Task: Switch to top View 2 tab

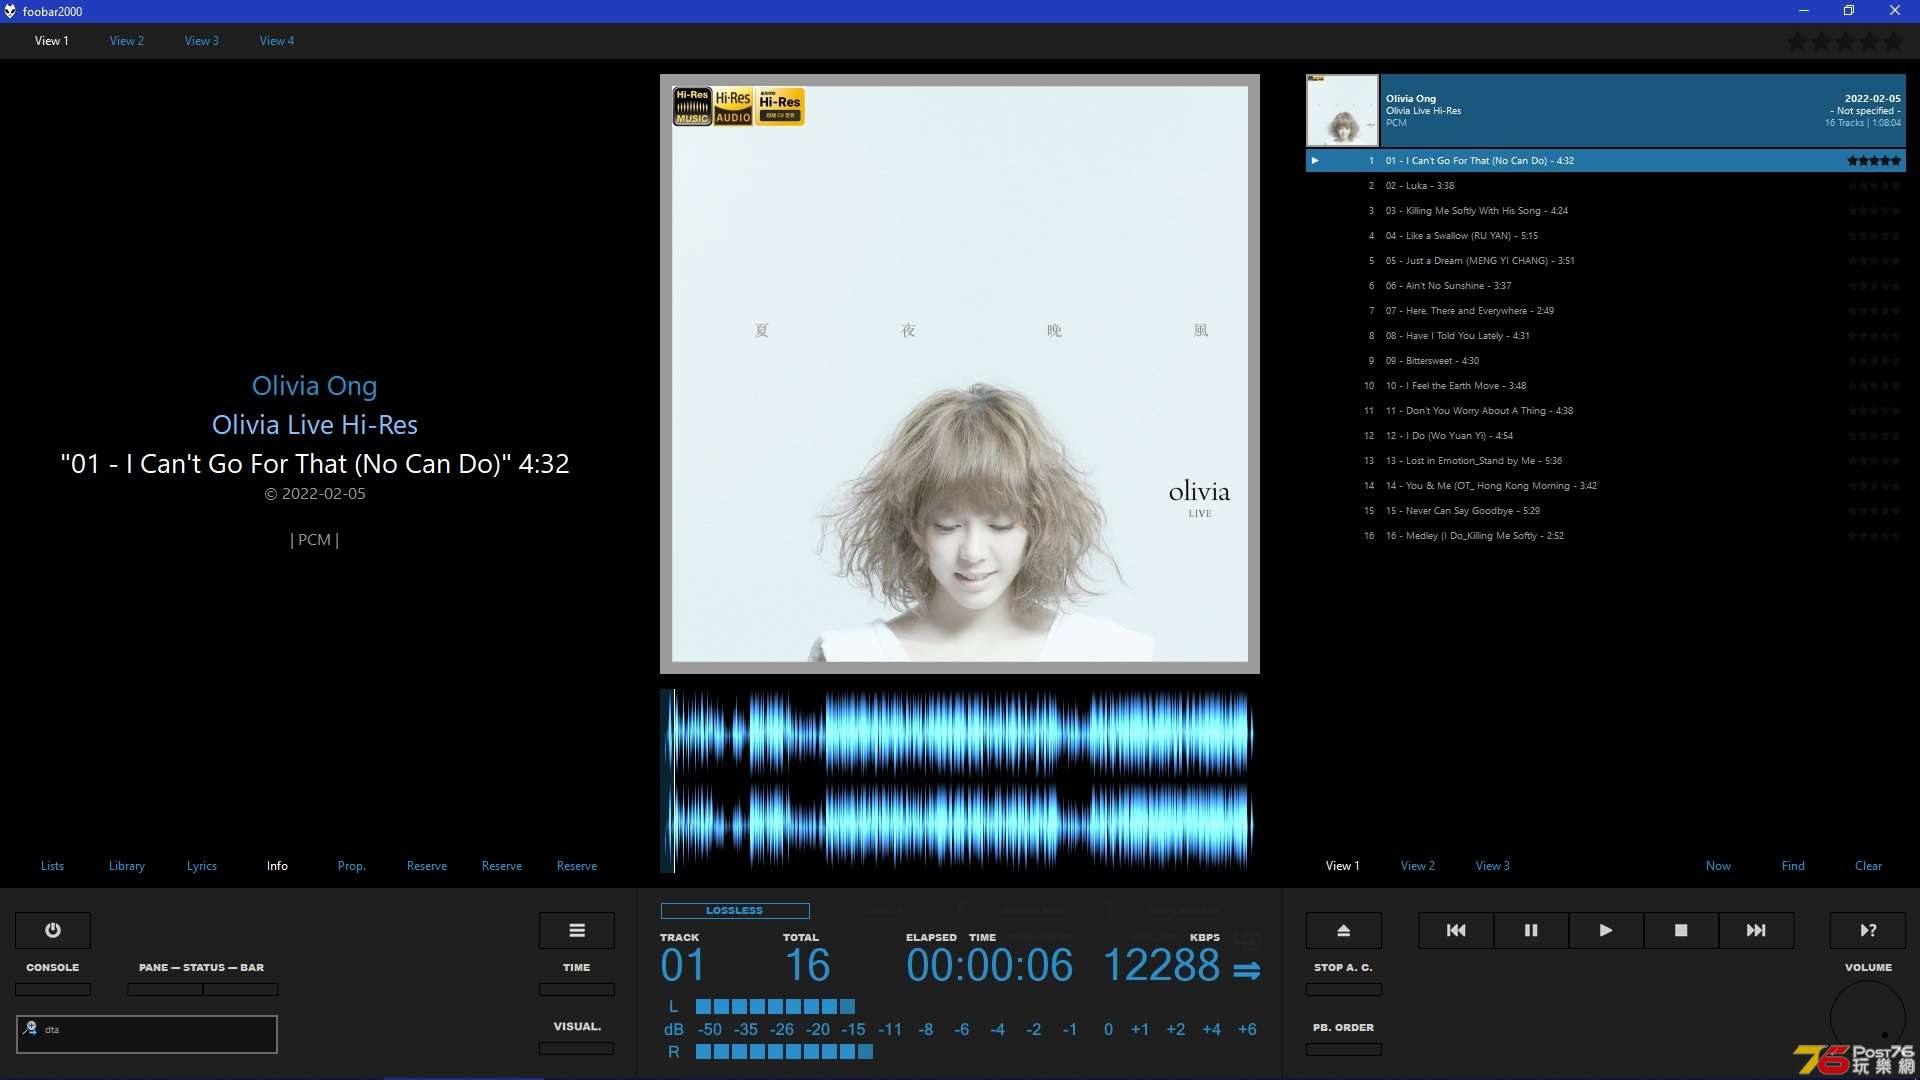Action: [x=127, y=41]
